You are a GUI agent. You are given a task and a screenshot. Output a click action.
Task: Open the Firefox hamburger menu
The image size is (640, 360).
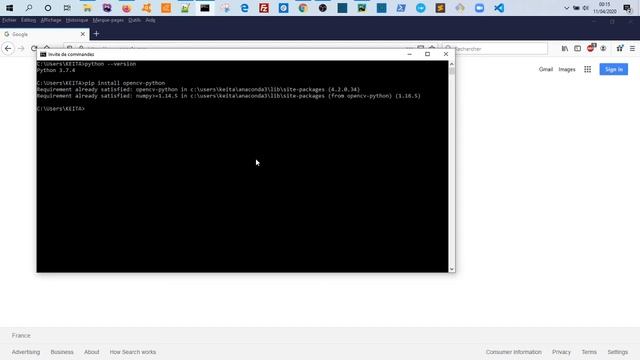click(x=632, y=49)
